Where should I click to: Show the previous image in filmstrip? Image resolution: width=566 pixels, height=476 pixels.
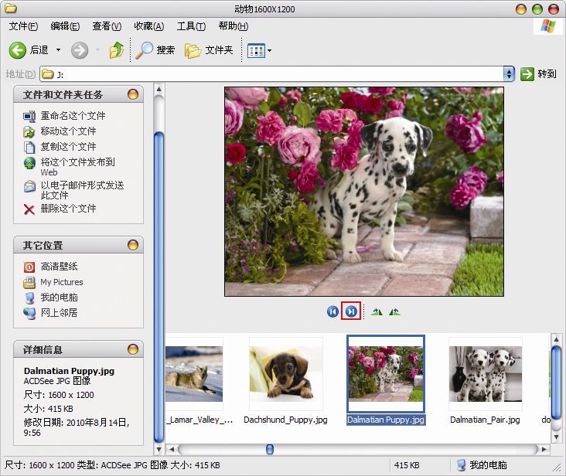[x=332, y=311]
